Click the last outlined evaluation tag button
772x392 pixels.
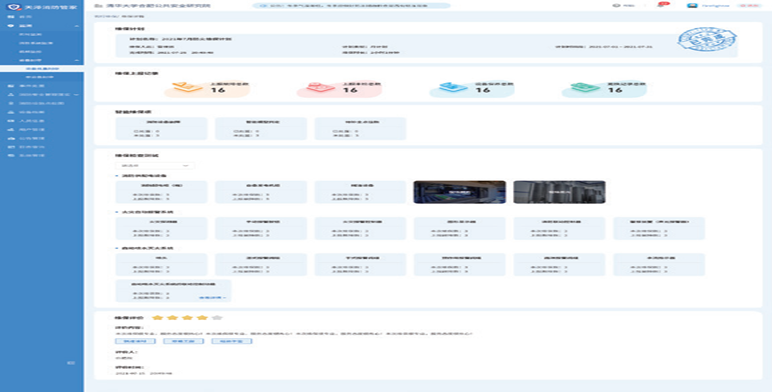pyautogui.click(x=232, y=341)
